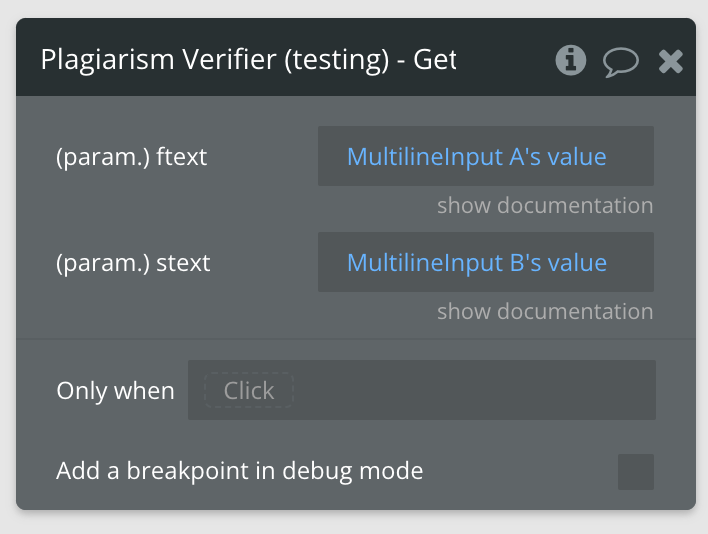This screenshot has width=708, height=534.
Task: Click the A's value portion of ftext expression
Action: 558,157
